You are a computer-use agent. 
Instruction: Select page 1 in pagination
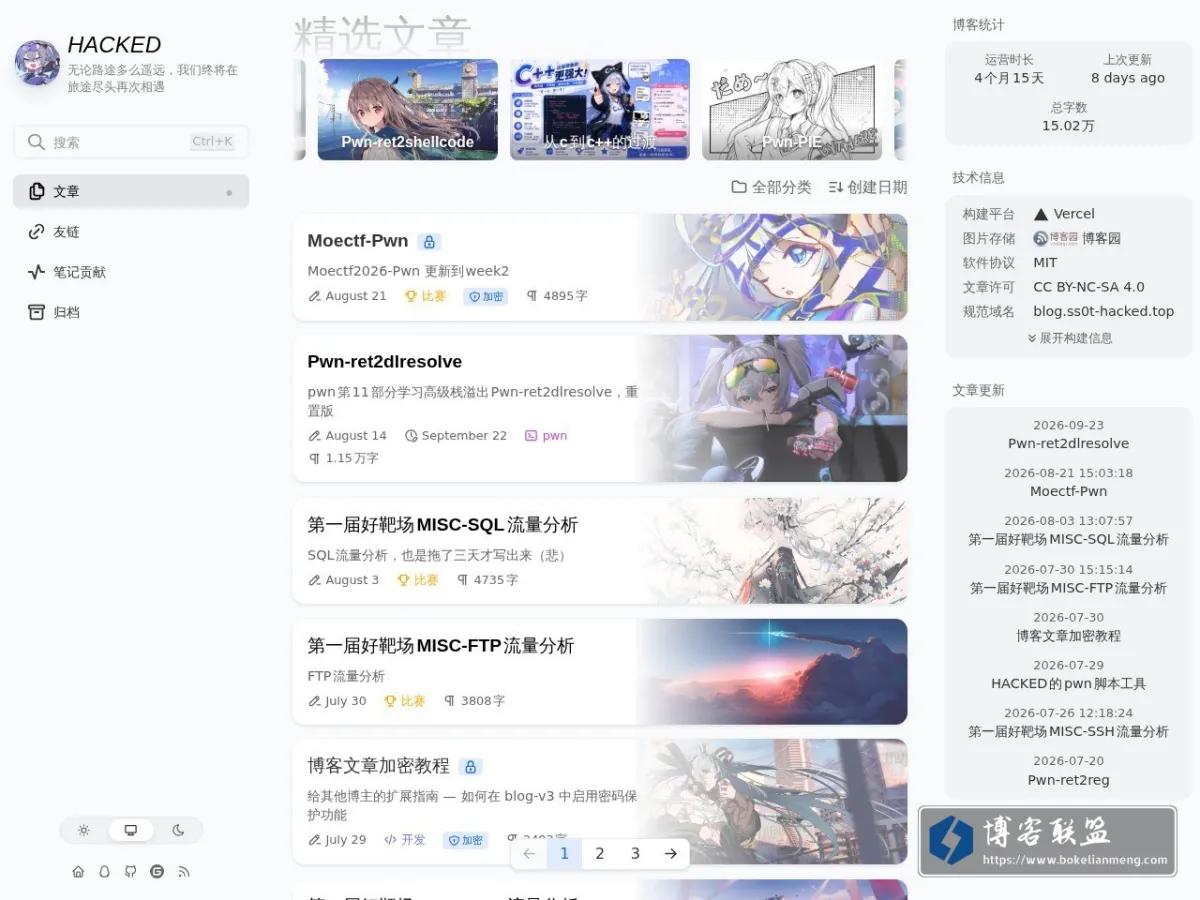coord(564,854)
